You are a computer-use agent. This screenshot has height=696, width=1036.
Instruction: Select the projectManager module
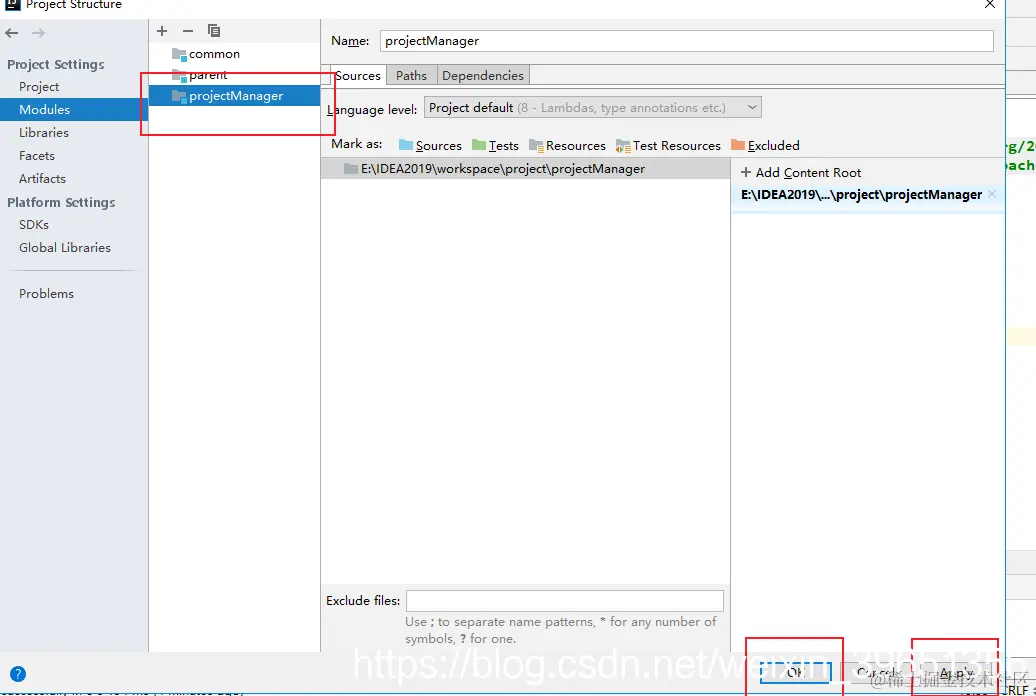tap(234, 96)
